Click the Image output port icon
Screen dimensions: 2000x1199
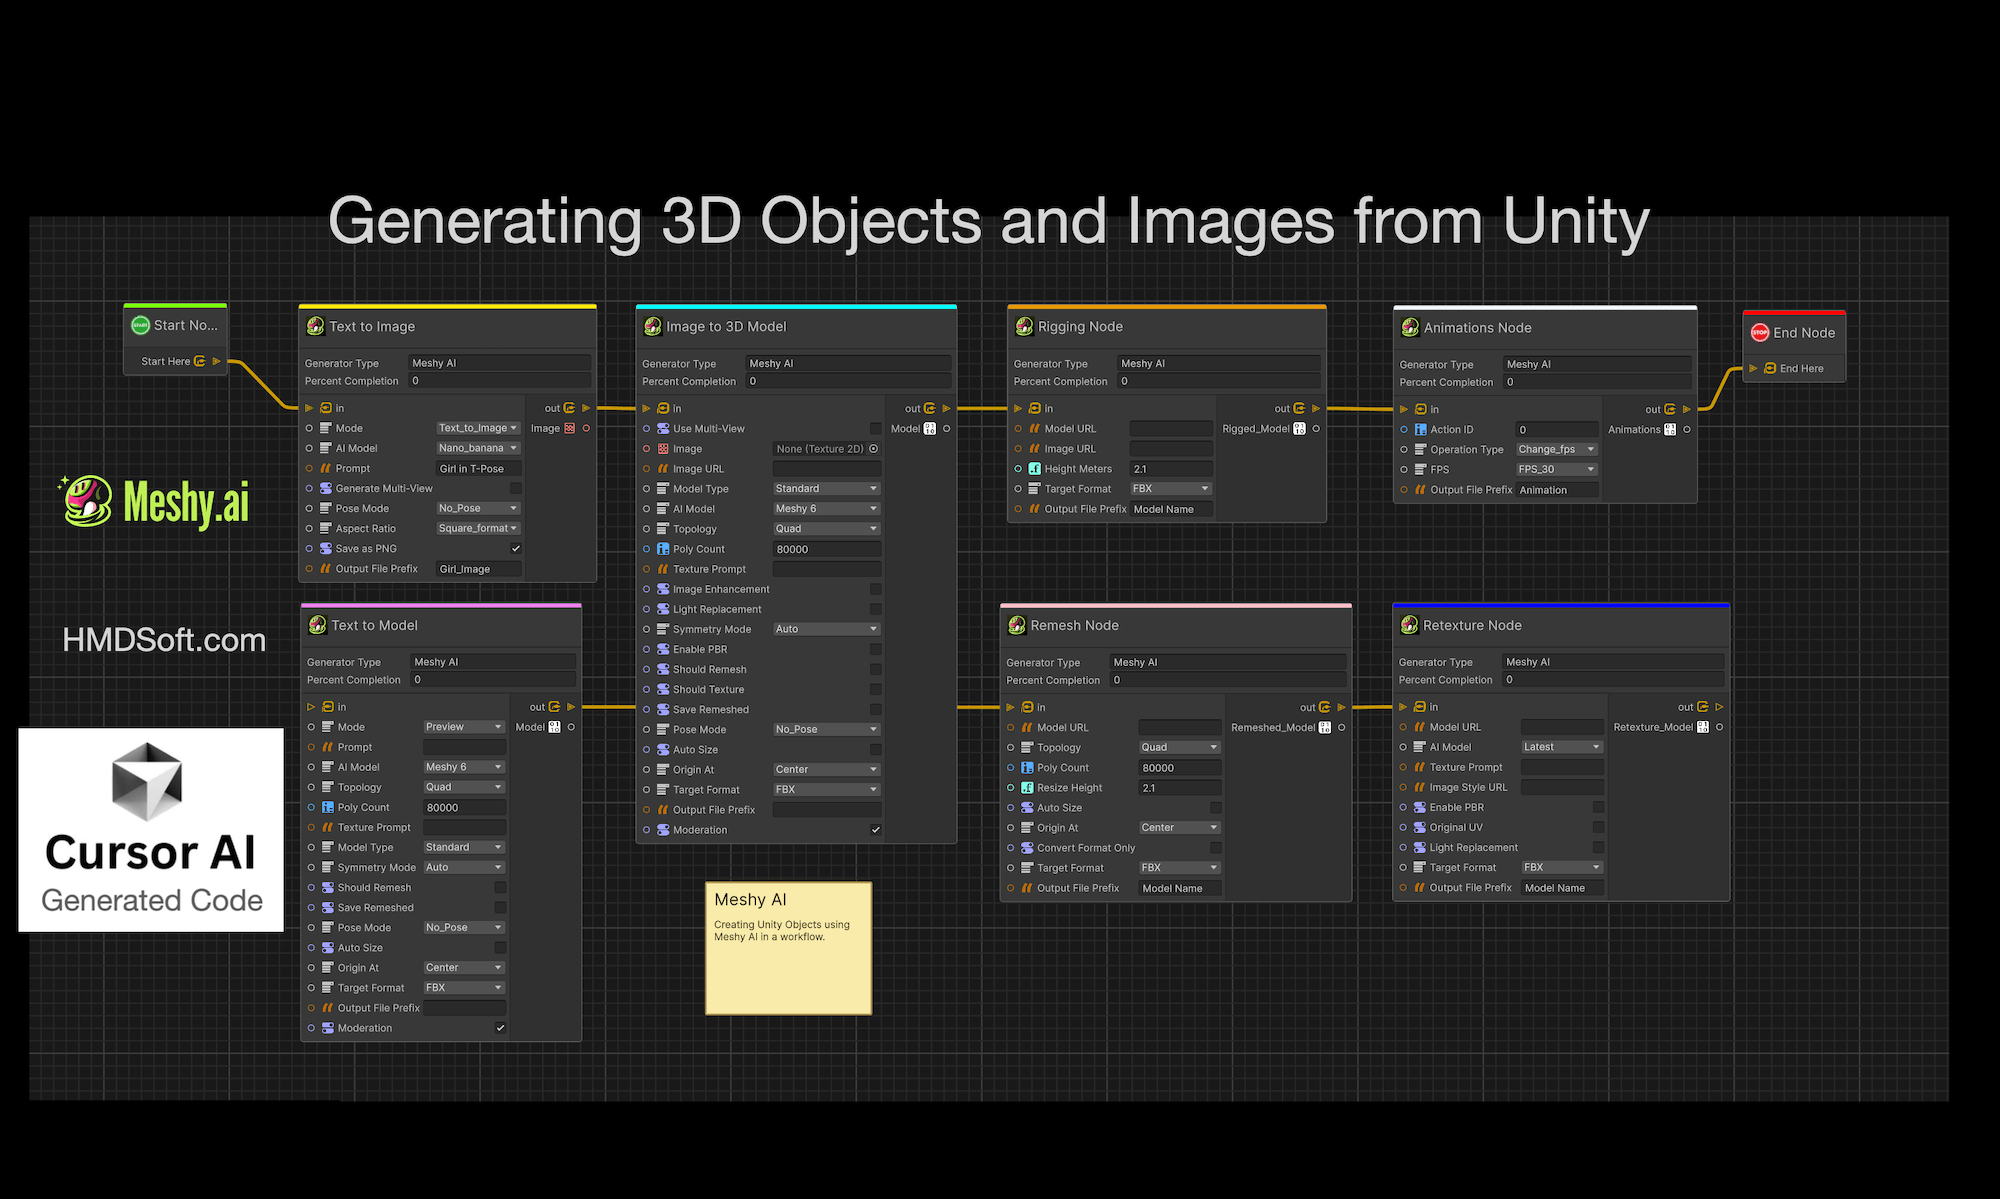pyautogui.click(x=570, y=429)
